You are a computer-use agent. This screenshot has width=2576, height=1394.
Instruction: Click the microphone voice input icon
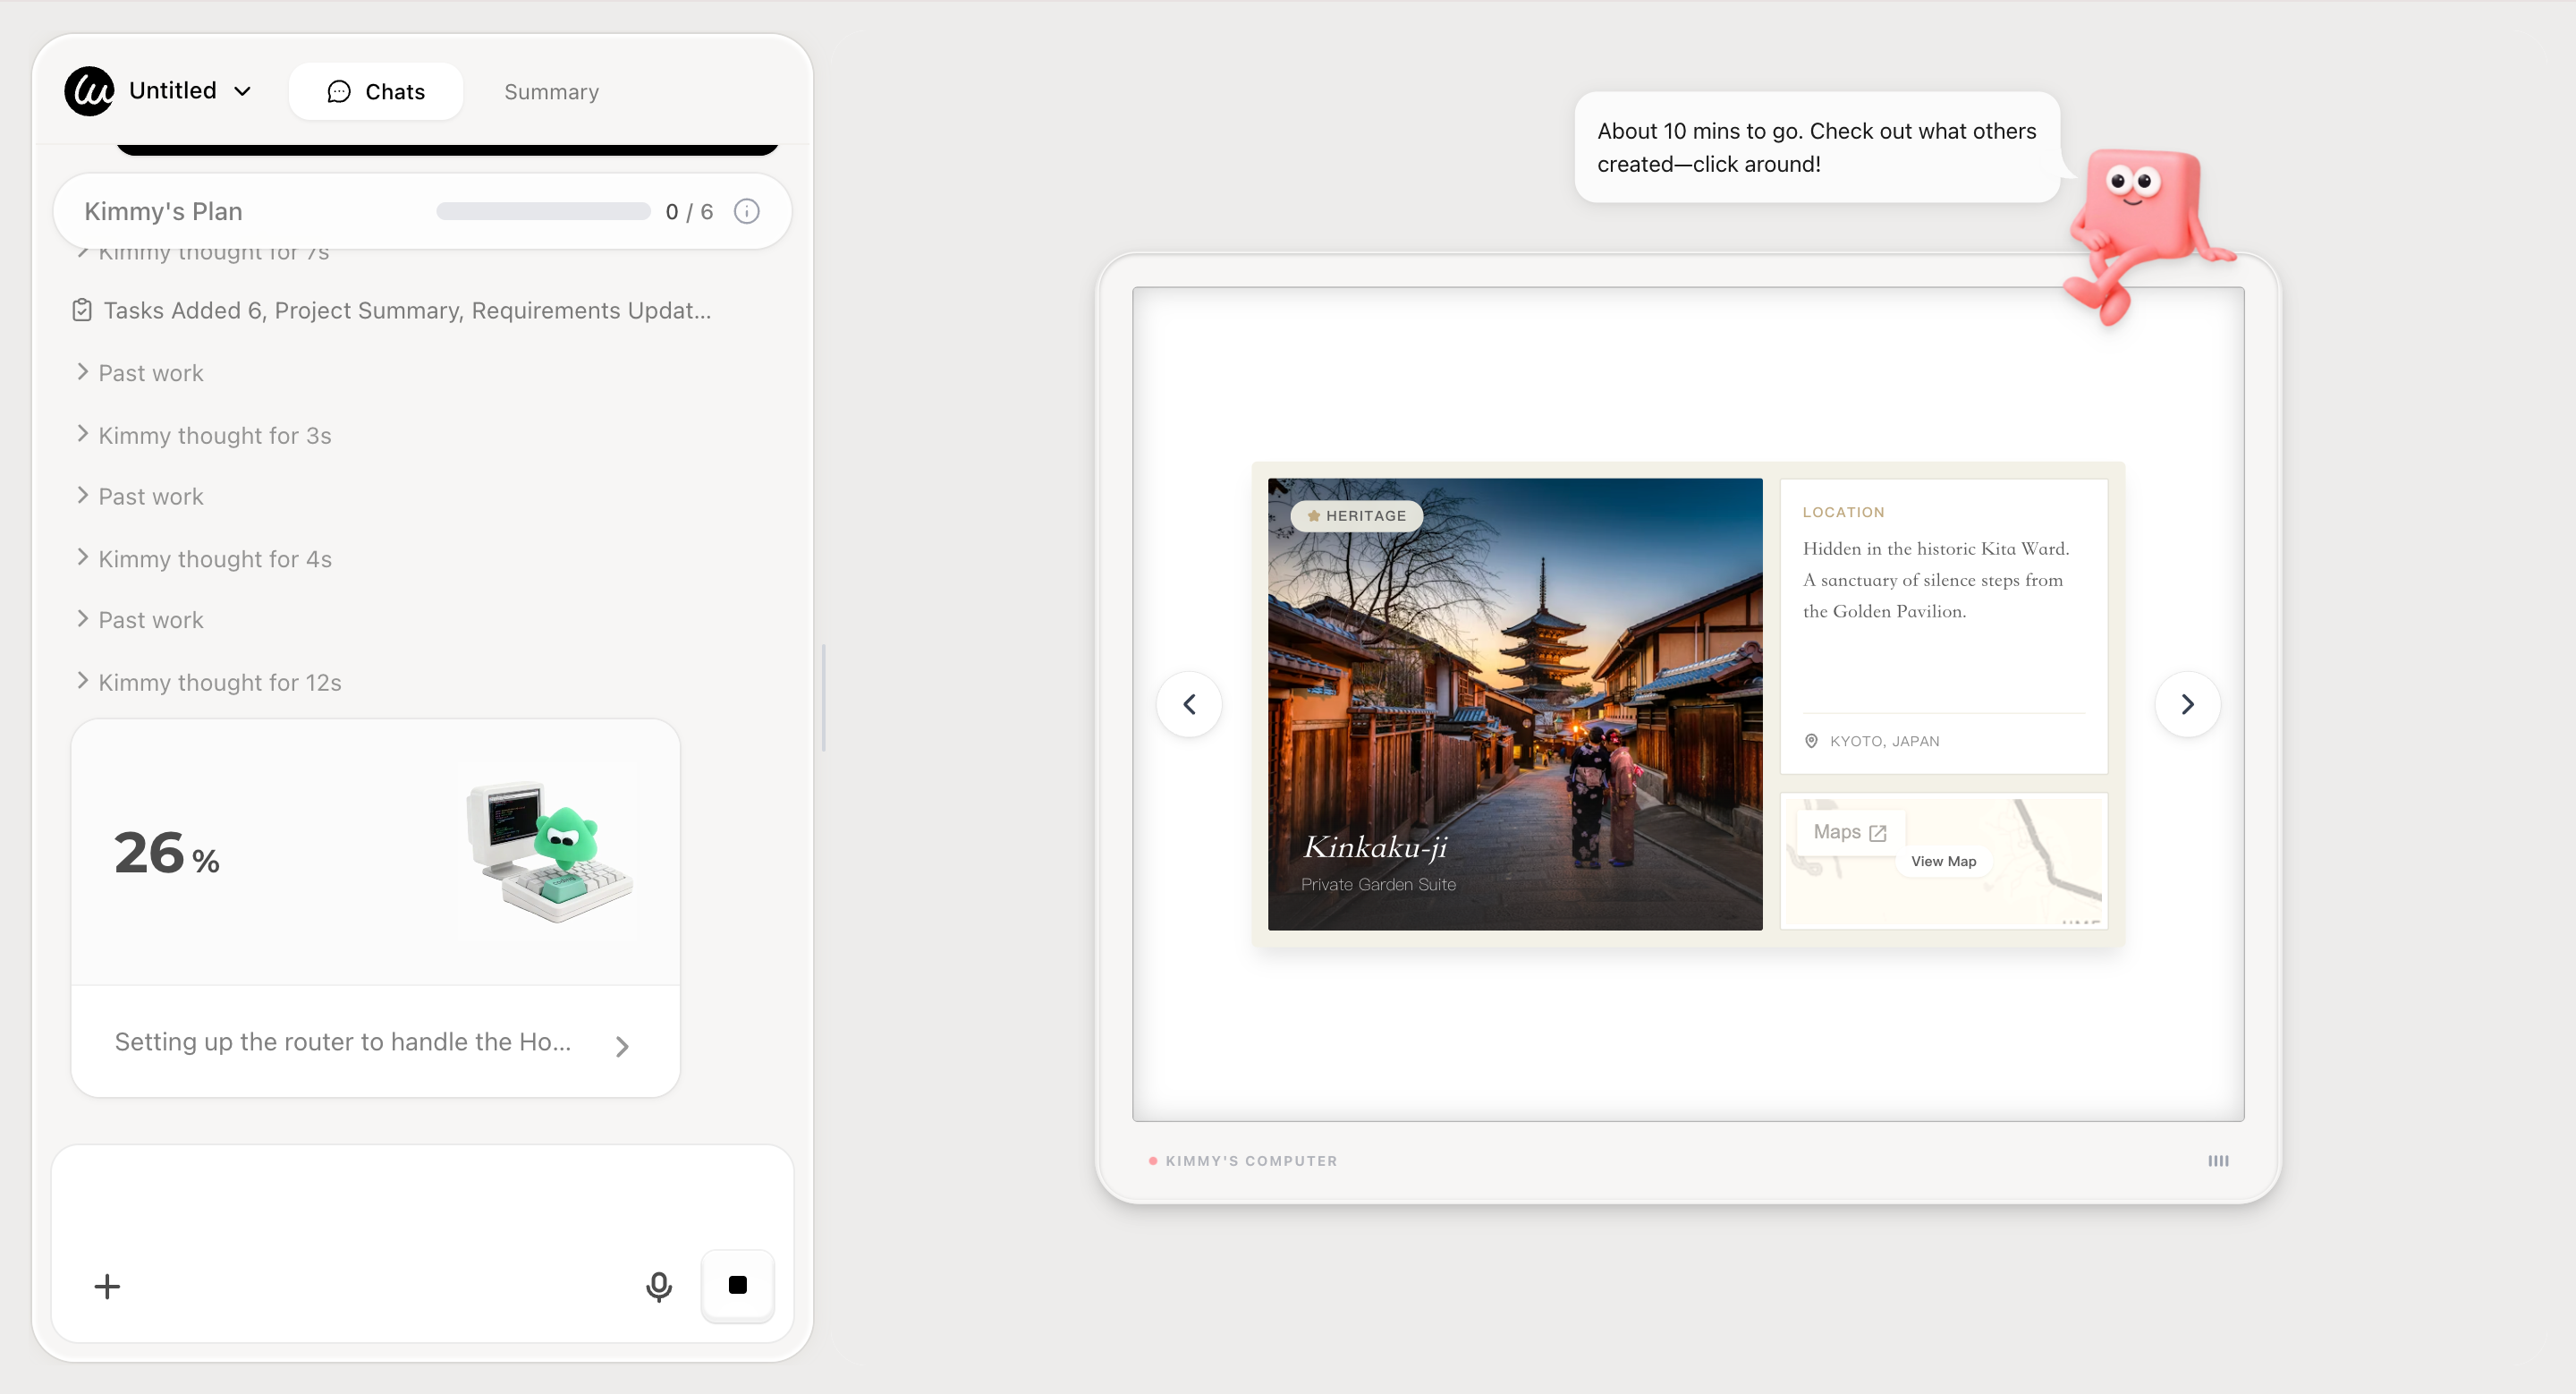pyautogui.click(x=658, y=1286)
